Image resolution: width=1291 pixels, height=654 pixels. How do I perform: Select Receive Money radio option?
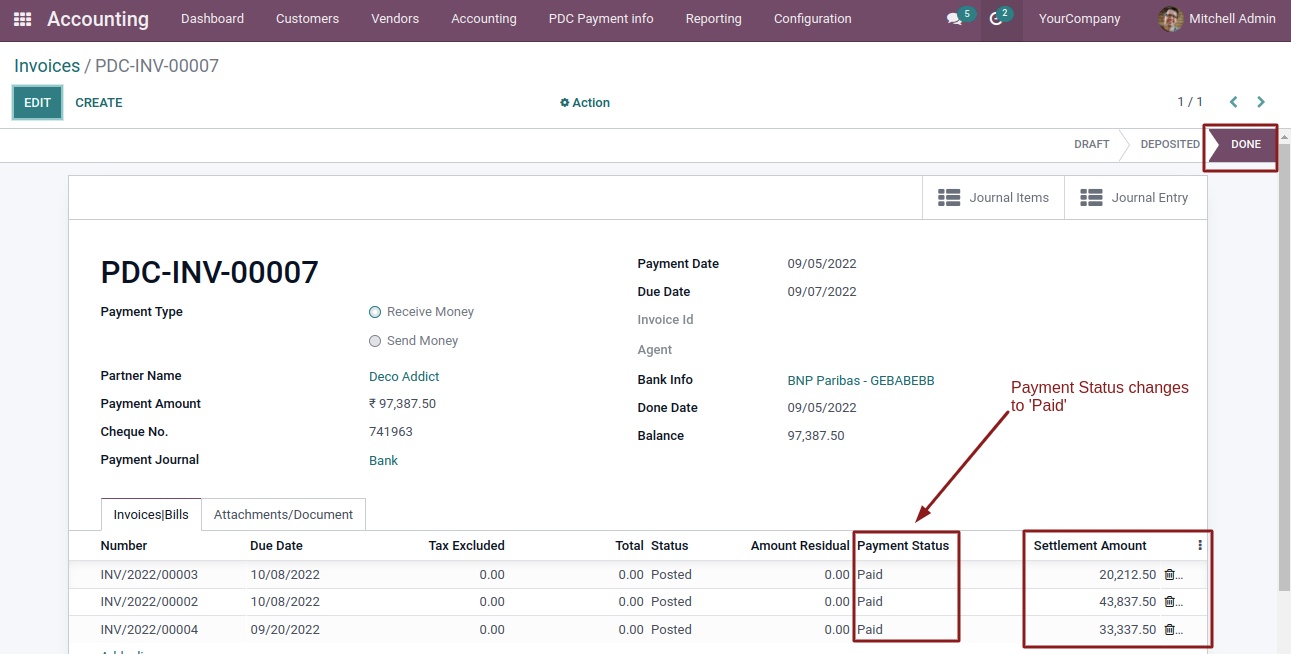click(x=375, y=312)
